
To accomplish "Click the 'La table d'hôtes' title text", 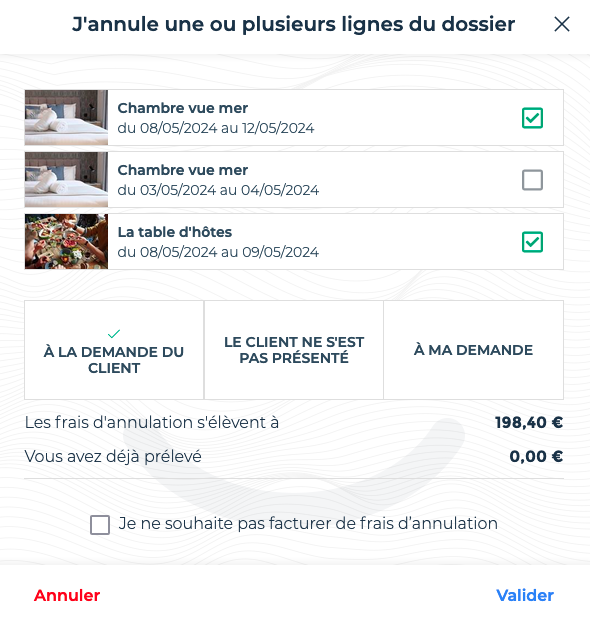I will pyautogui.click(x=175, y=232).
